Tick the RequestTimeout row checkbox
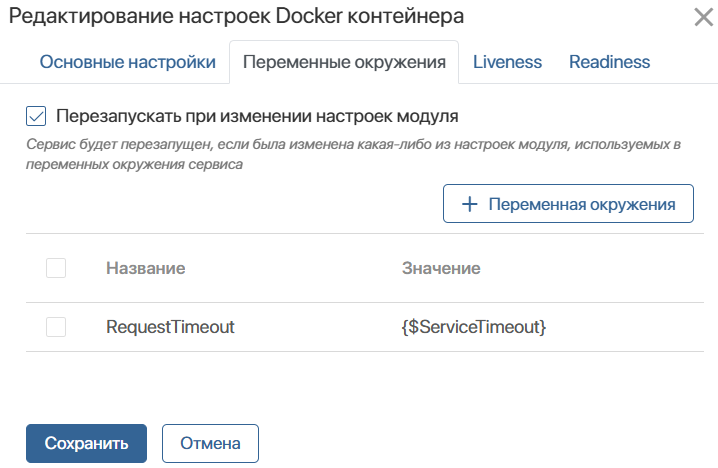718x468 pixels. coord(56,327)
